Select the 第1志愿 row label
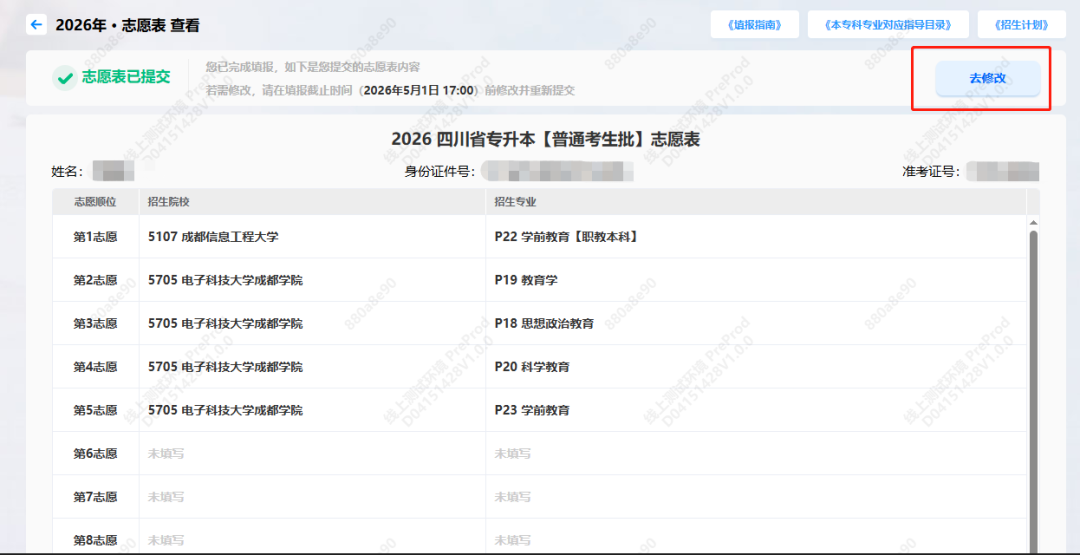This screenshot has height=555, width=1080. (x=95, y=237)
